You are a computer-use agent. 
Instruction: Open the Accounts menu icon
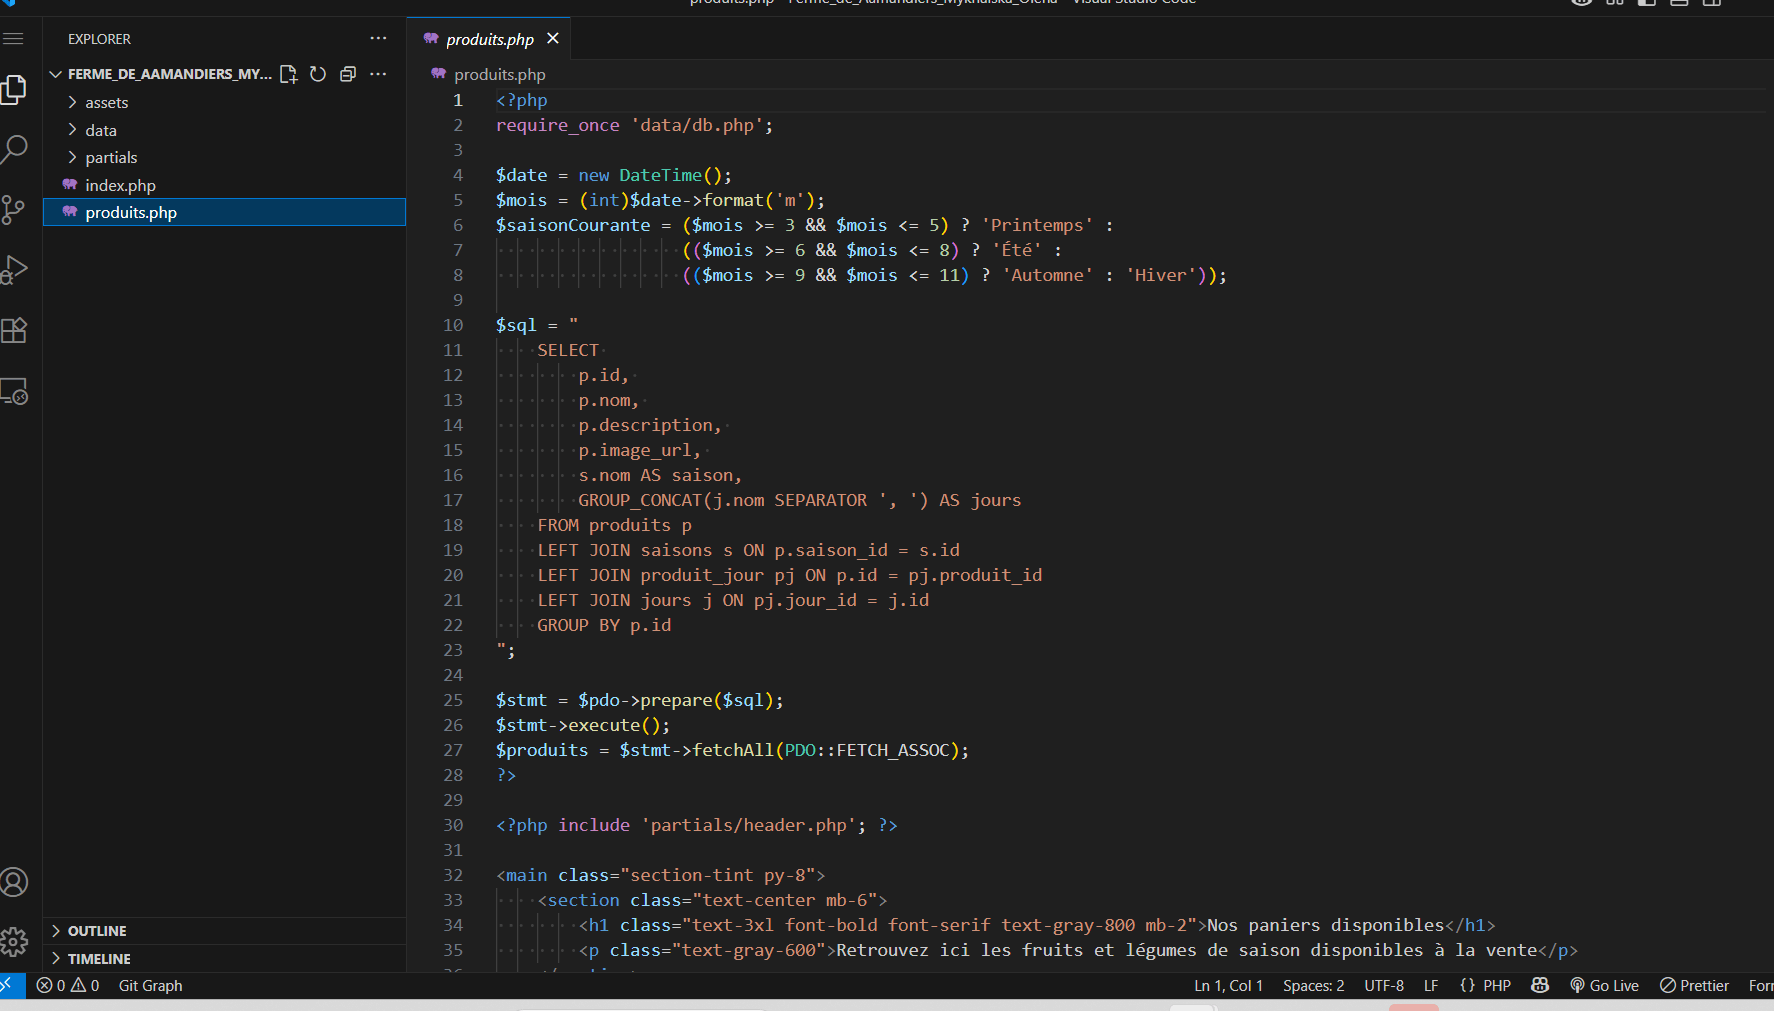(14, 882)
